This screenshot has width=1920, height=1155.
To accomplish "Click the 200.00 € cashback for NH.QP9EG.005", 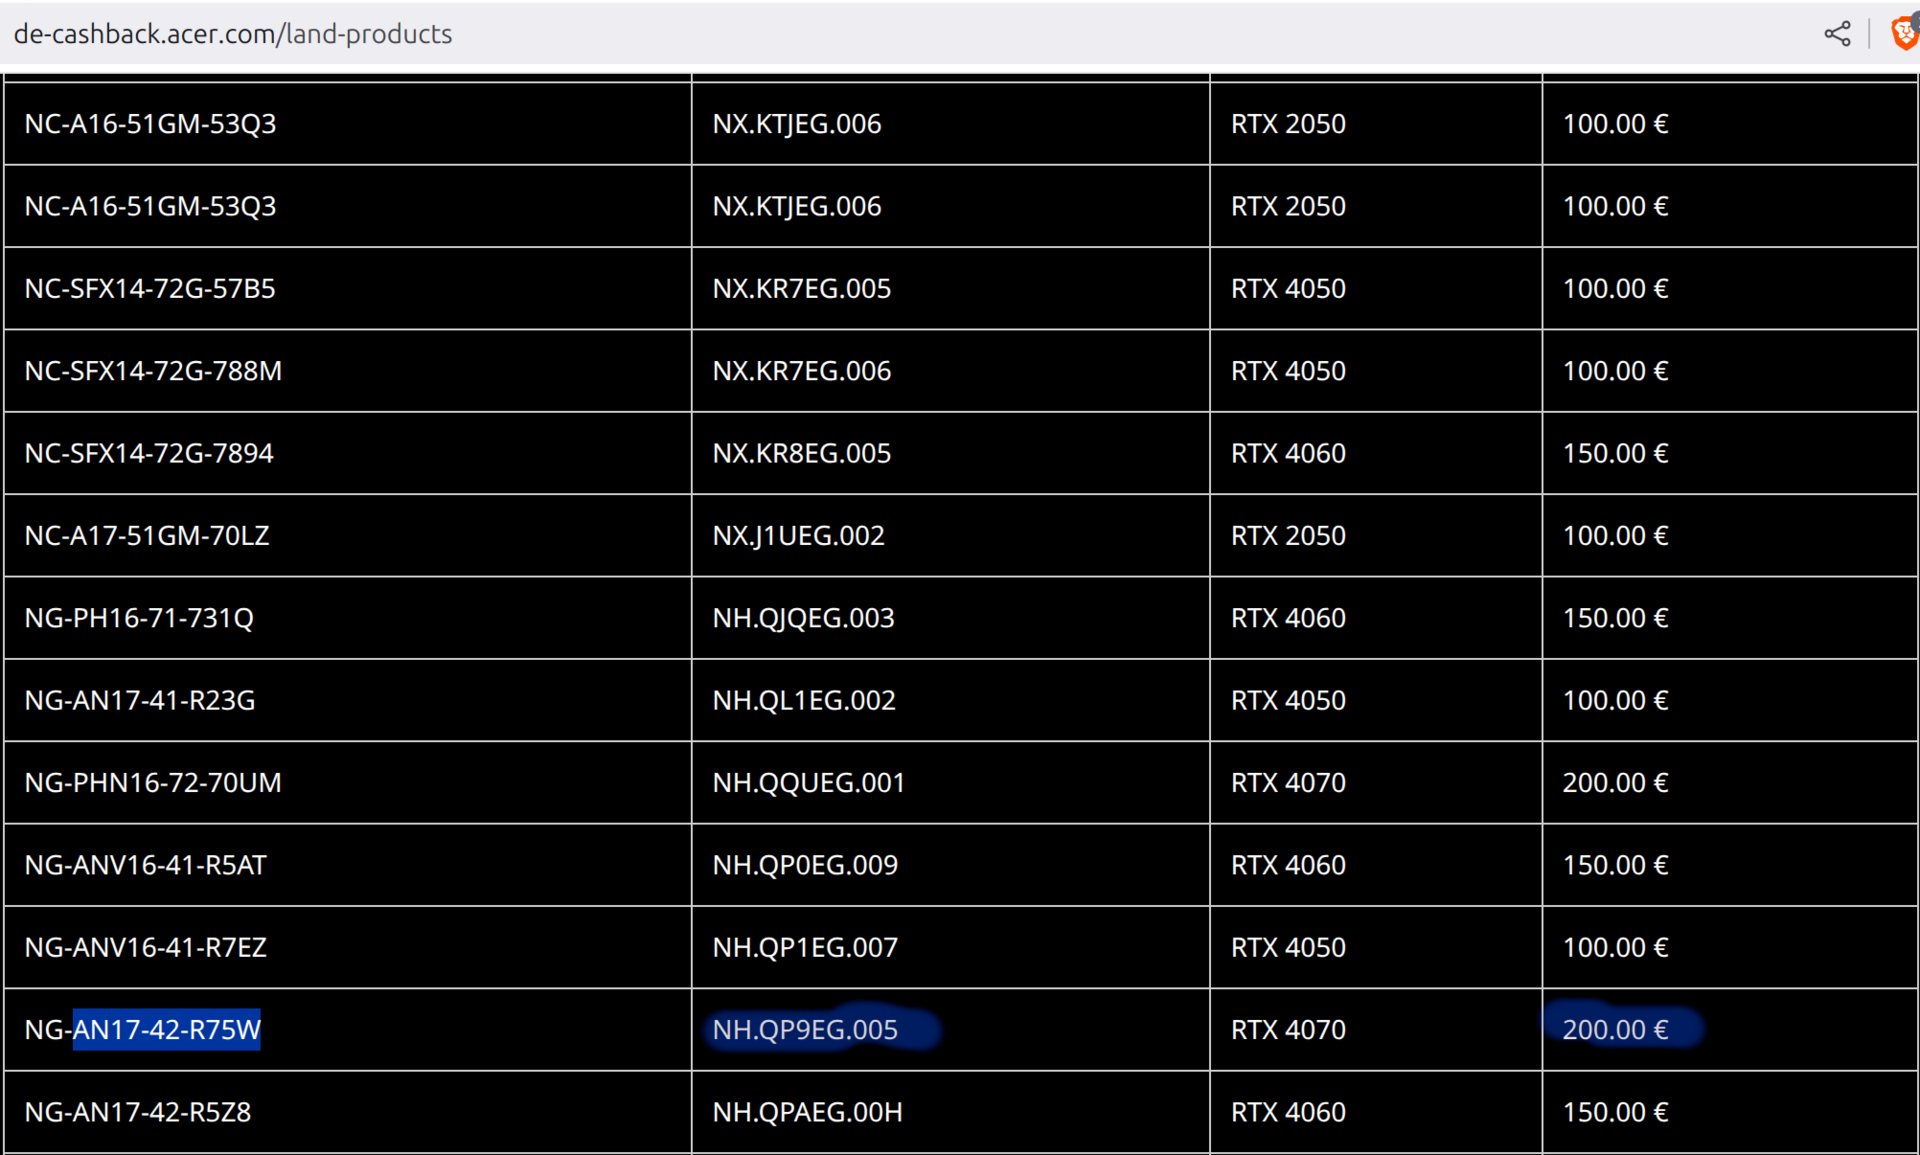I will tap(1615, 1029).
